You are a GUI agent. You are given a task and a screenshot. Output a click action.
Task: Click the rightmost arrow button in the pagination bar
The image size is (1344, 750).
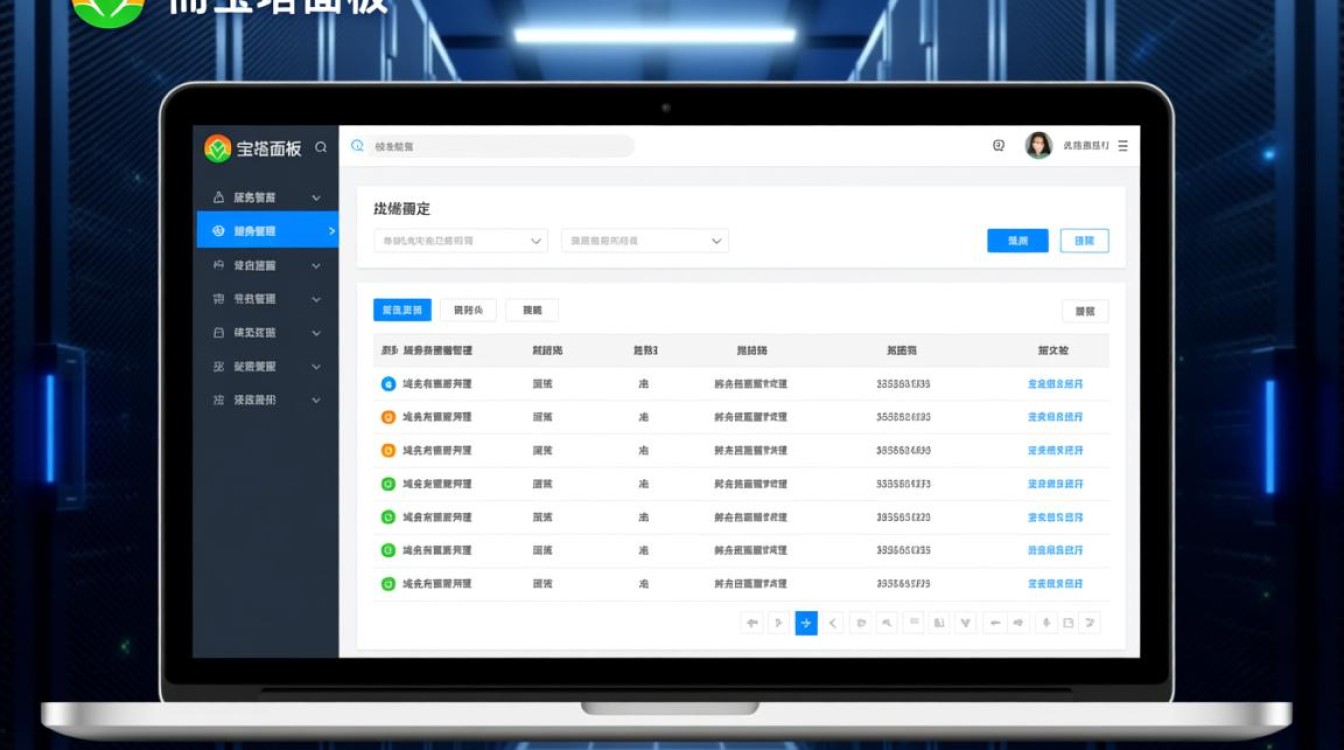click(x=1090, y=623)
